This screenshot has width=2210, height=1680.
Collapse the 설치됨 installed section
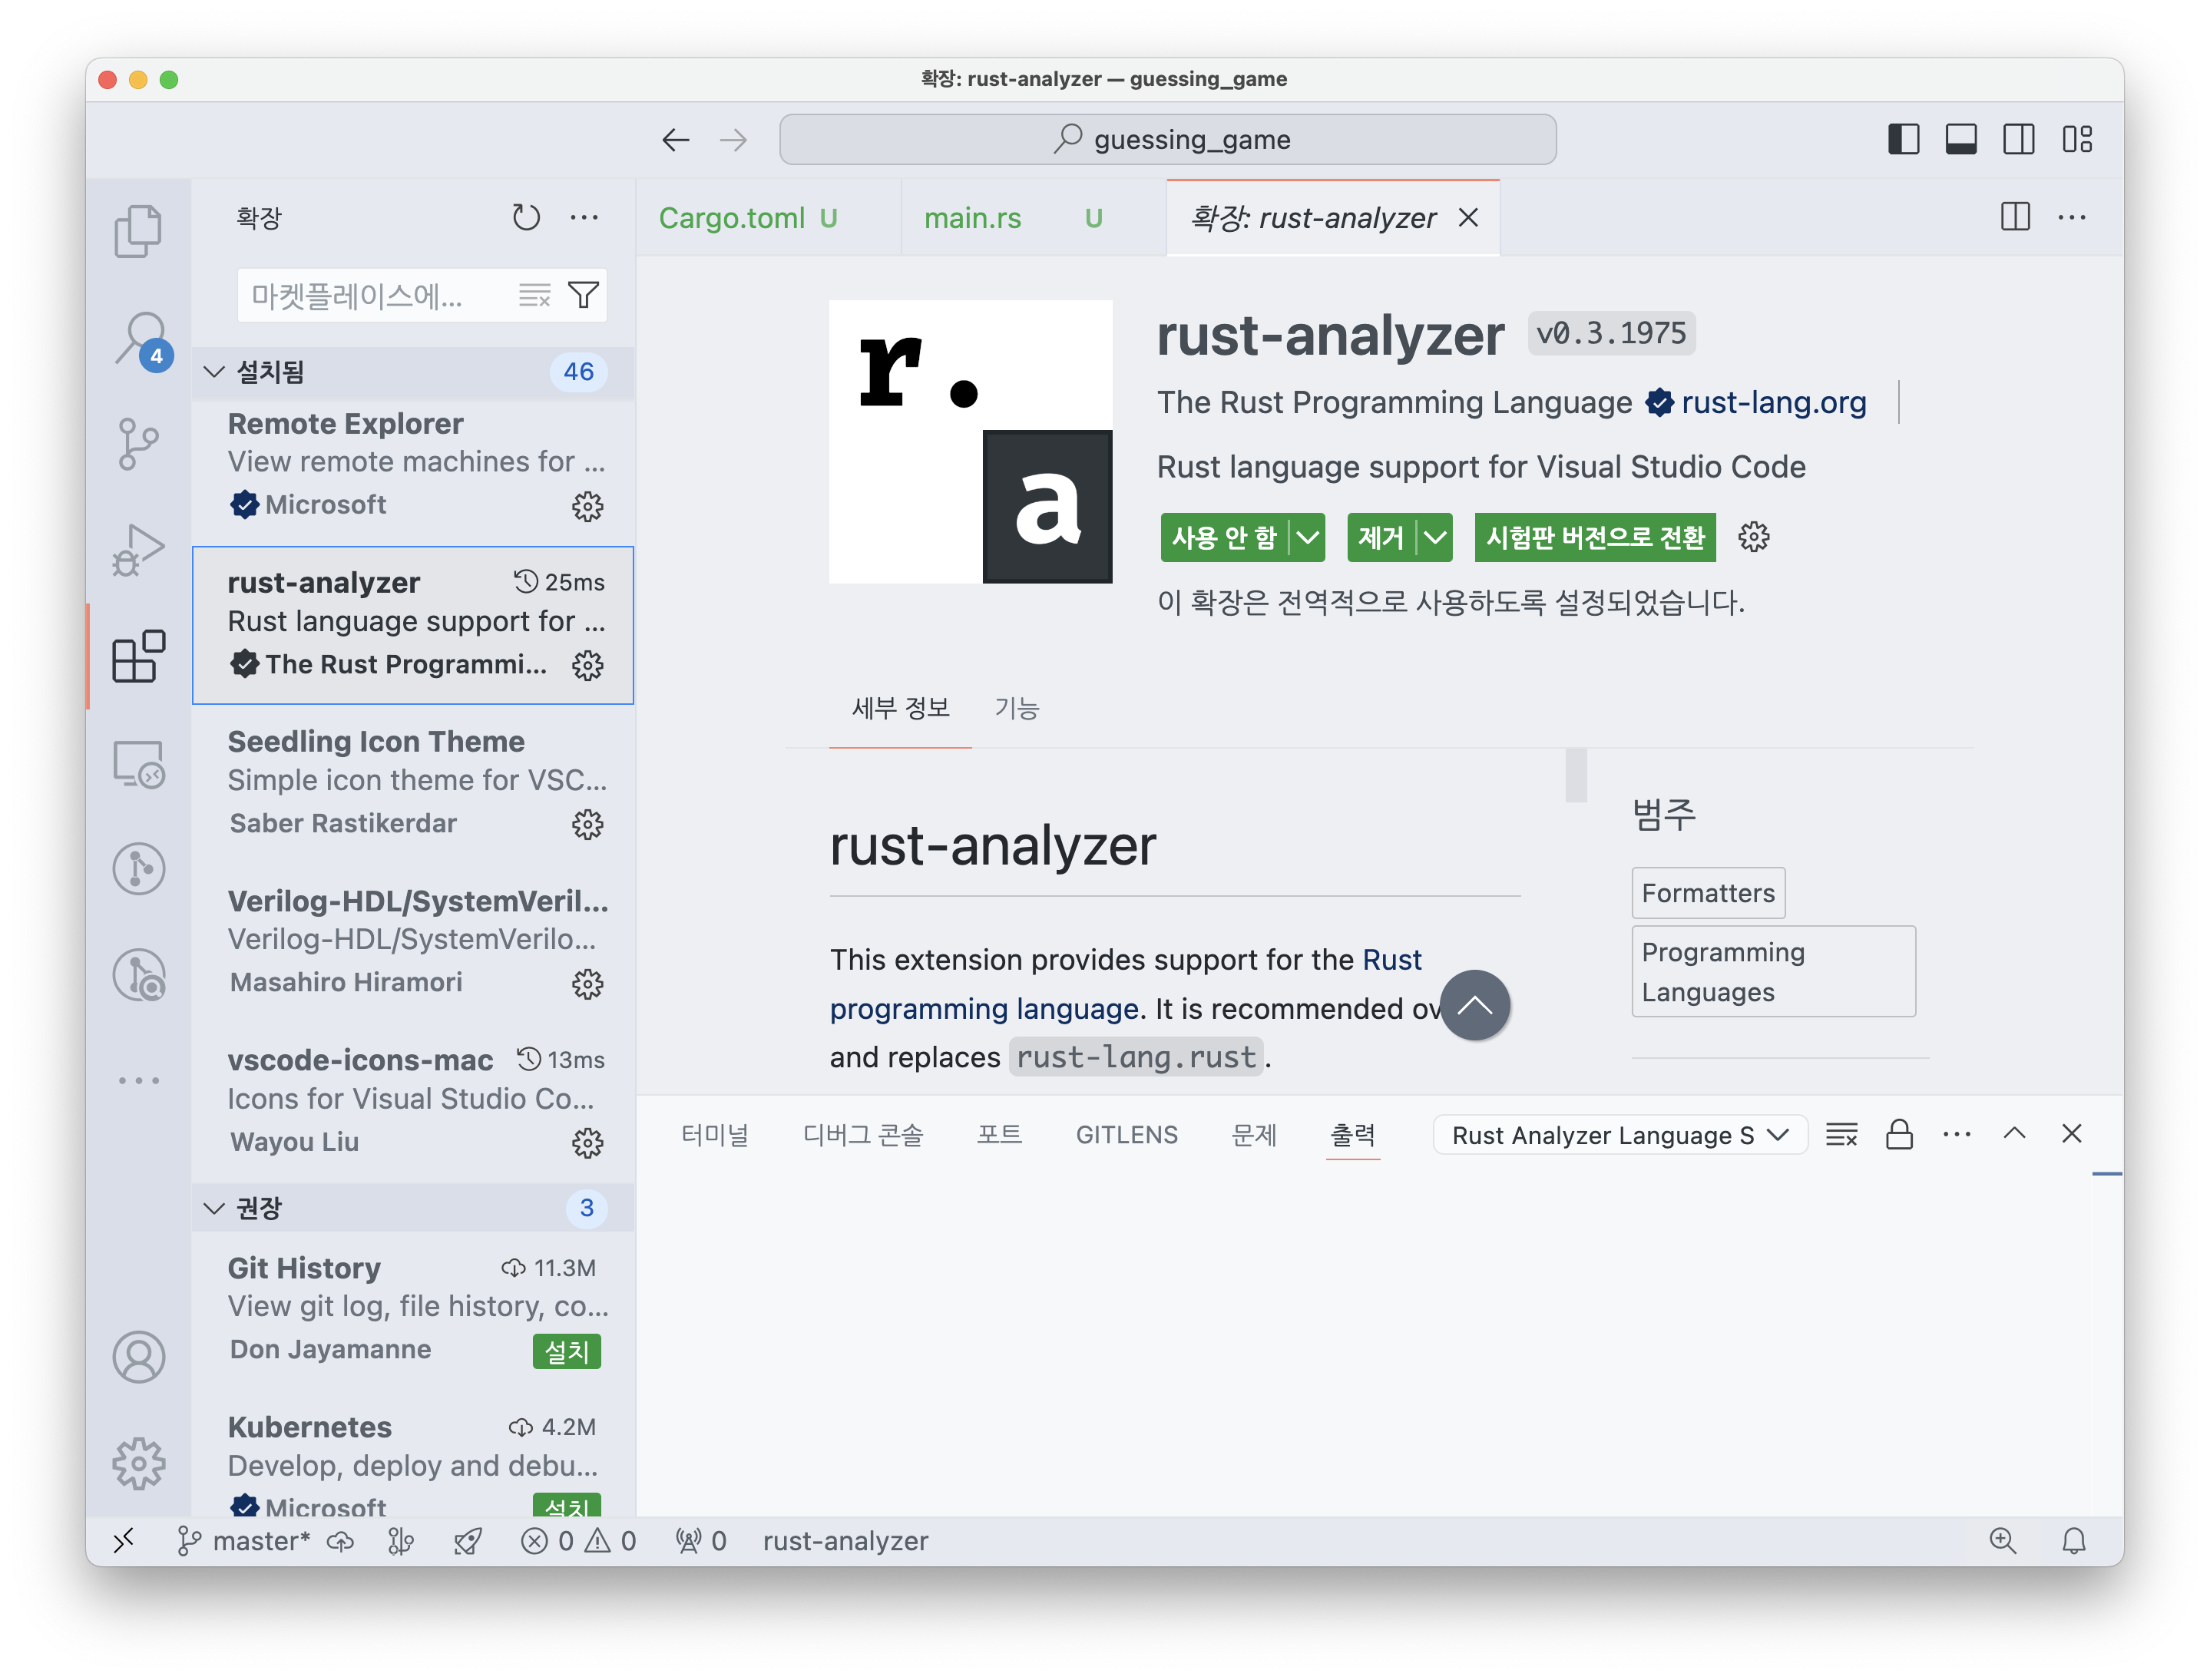pos(413,372)
